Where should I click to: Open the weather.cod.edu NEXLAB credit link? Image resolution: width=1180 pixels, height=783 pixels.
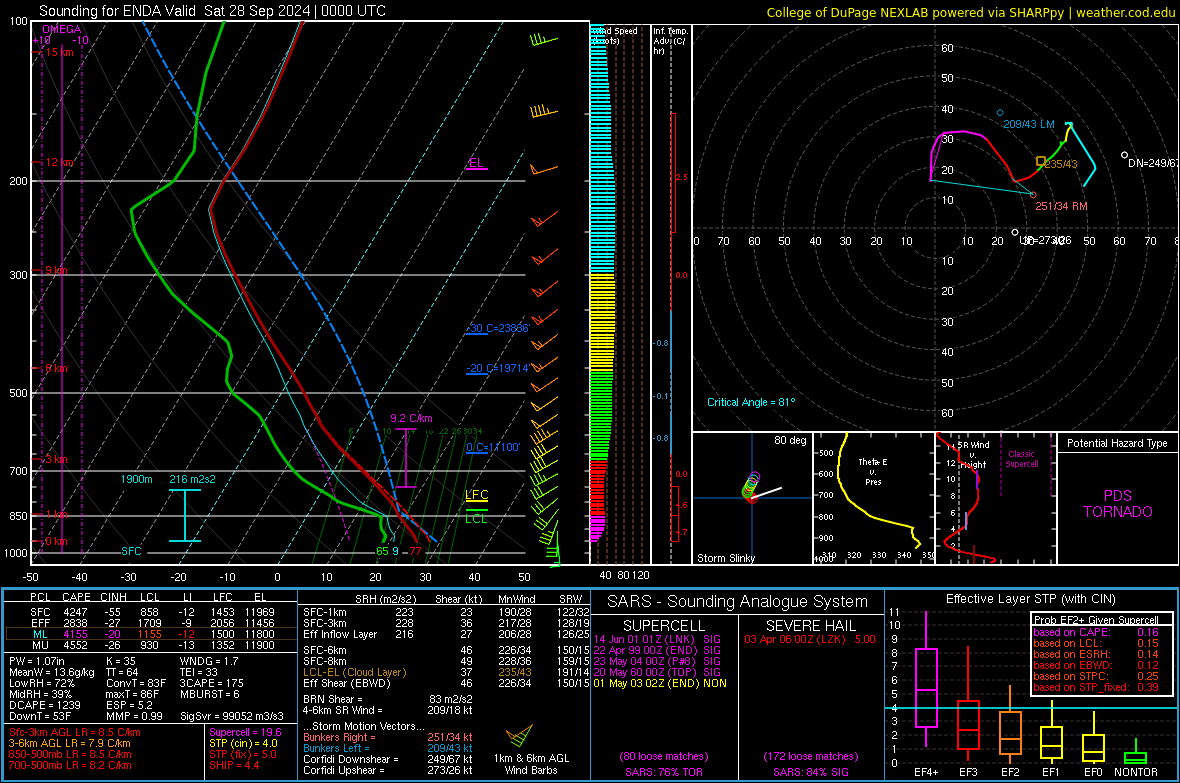(971, 12)
